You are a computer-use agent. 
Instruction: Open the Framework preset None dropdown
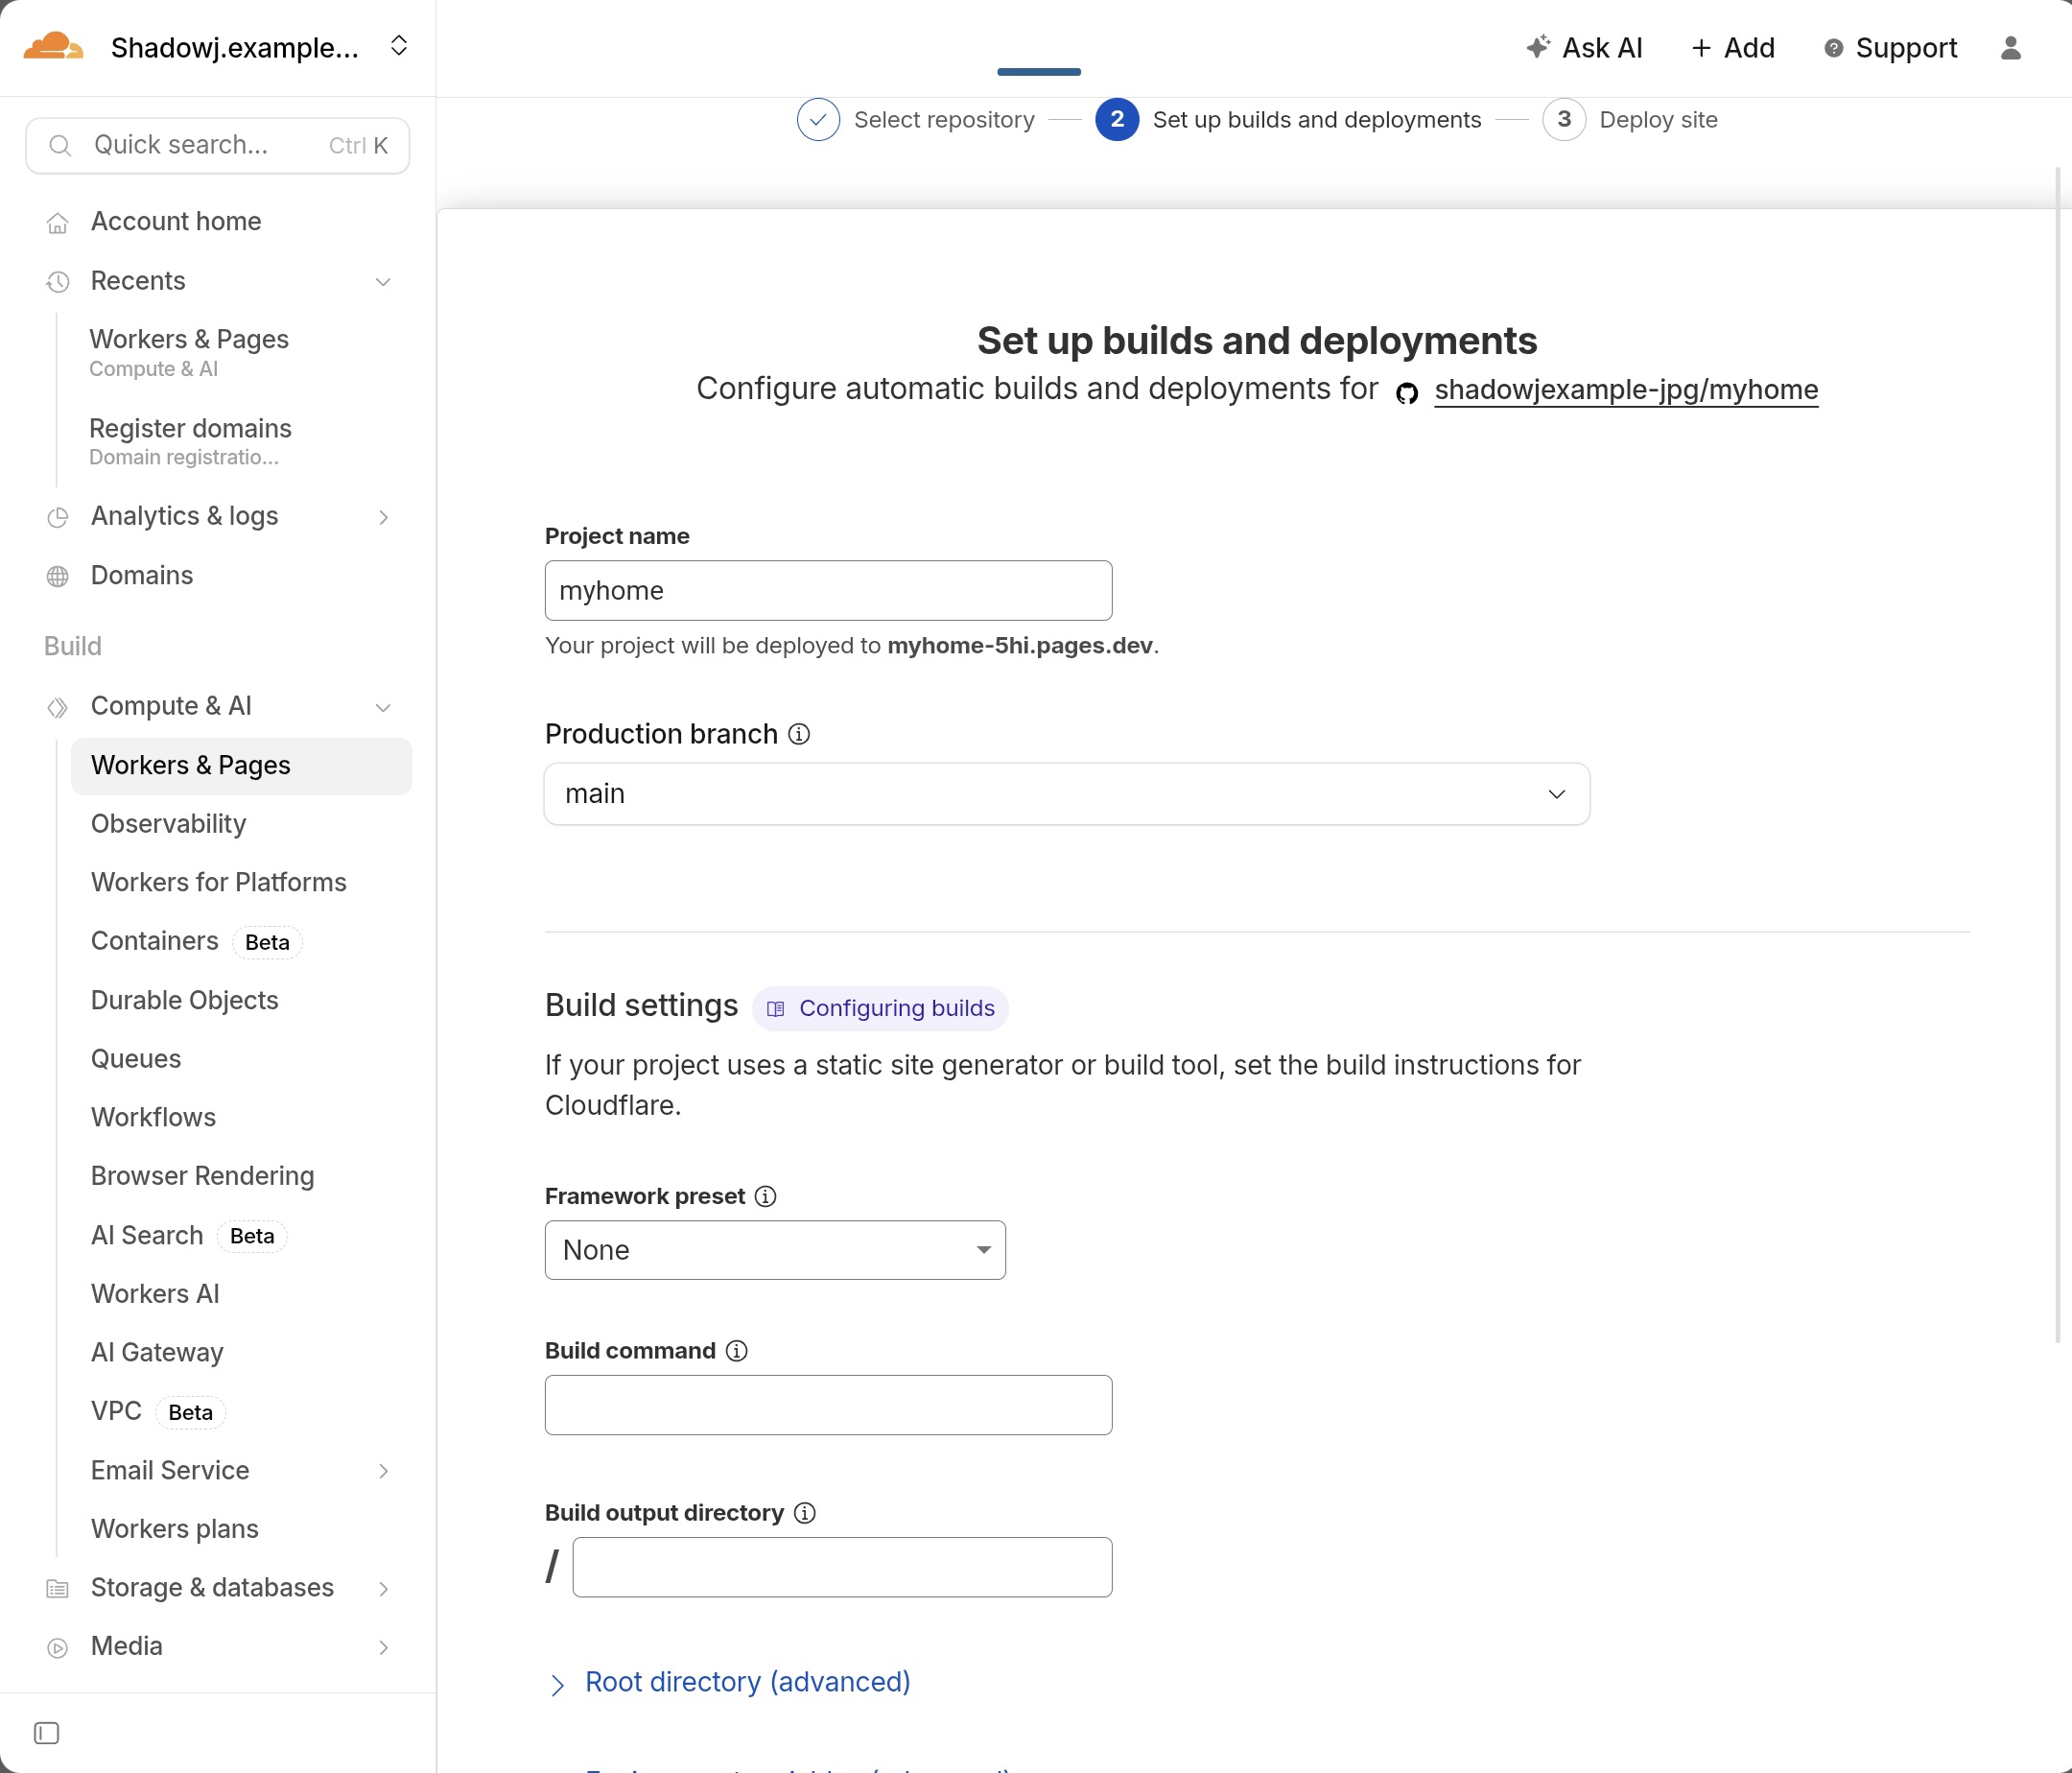(775, 1250)
